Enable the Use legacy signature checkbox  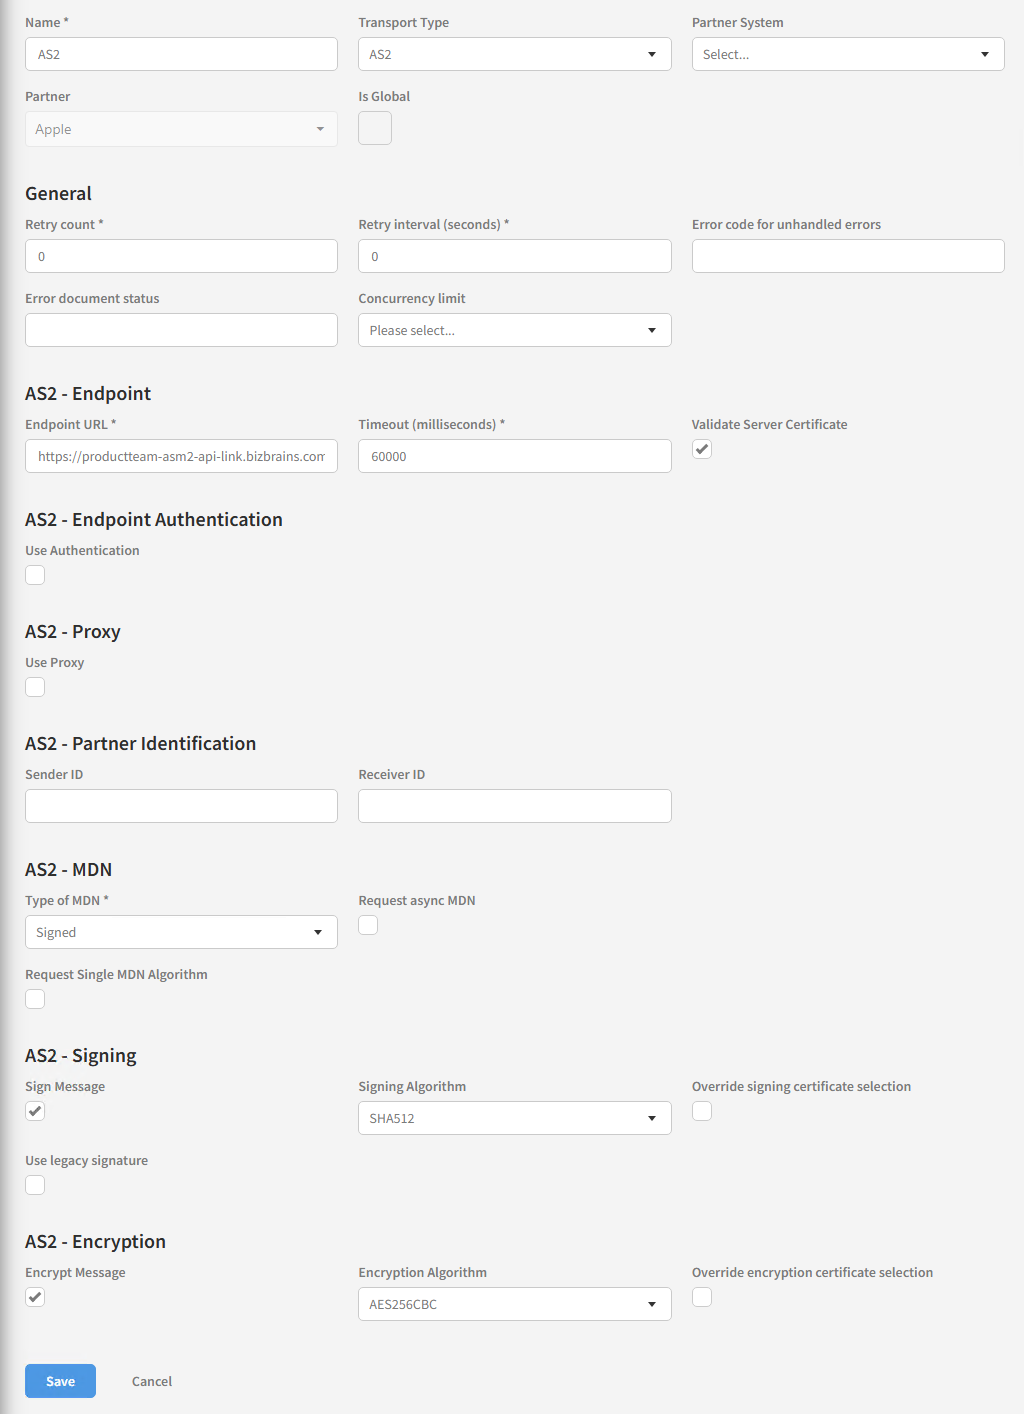tap(35, 1185)
